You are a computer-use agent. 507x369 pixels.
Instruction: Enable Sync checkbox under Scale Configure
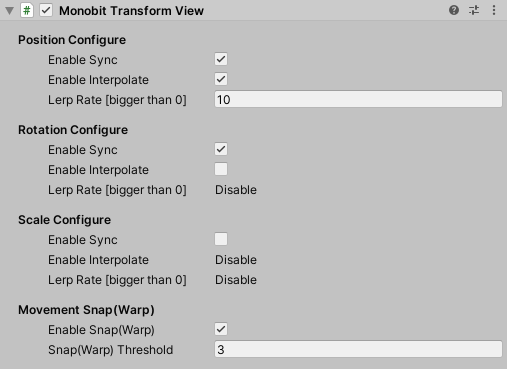221,239
